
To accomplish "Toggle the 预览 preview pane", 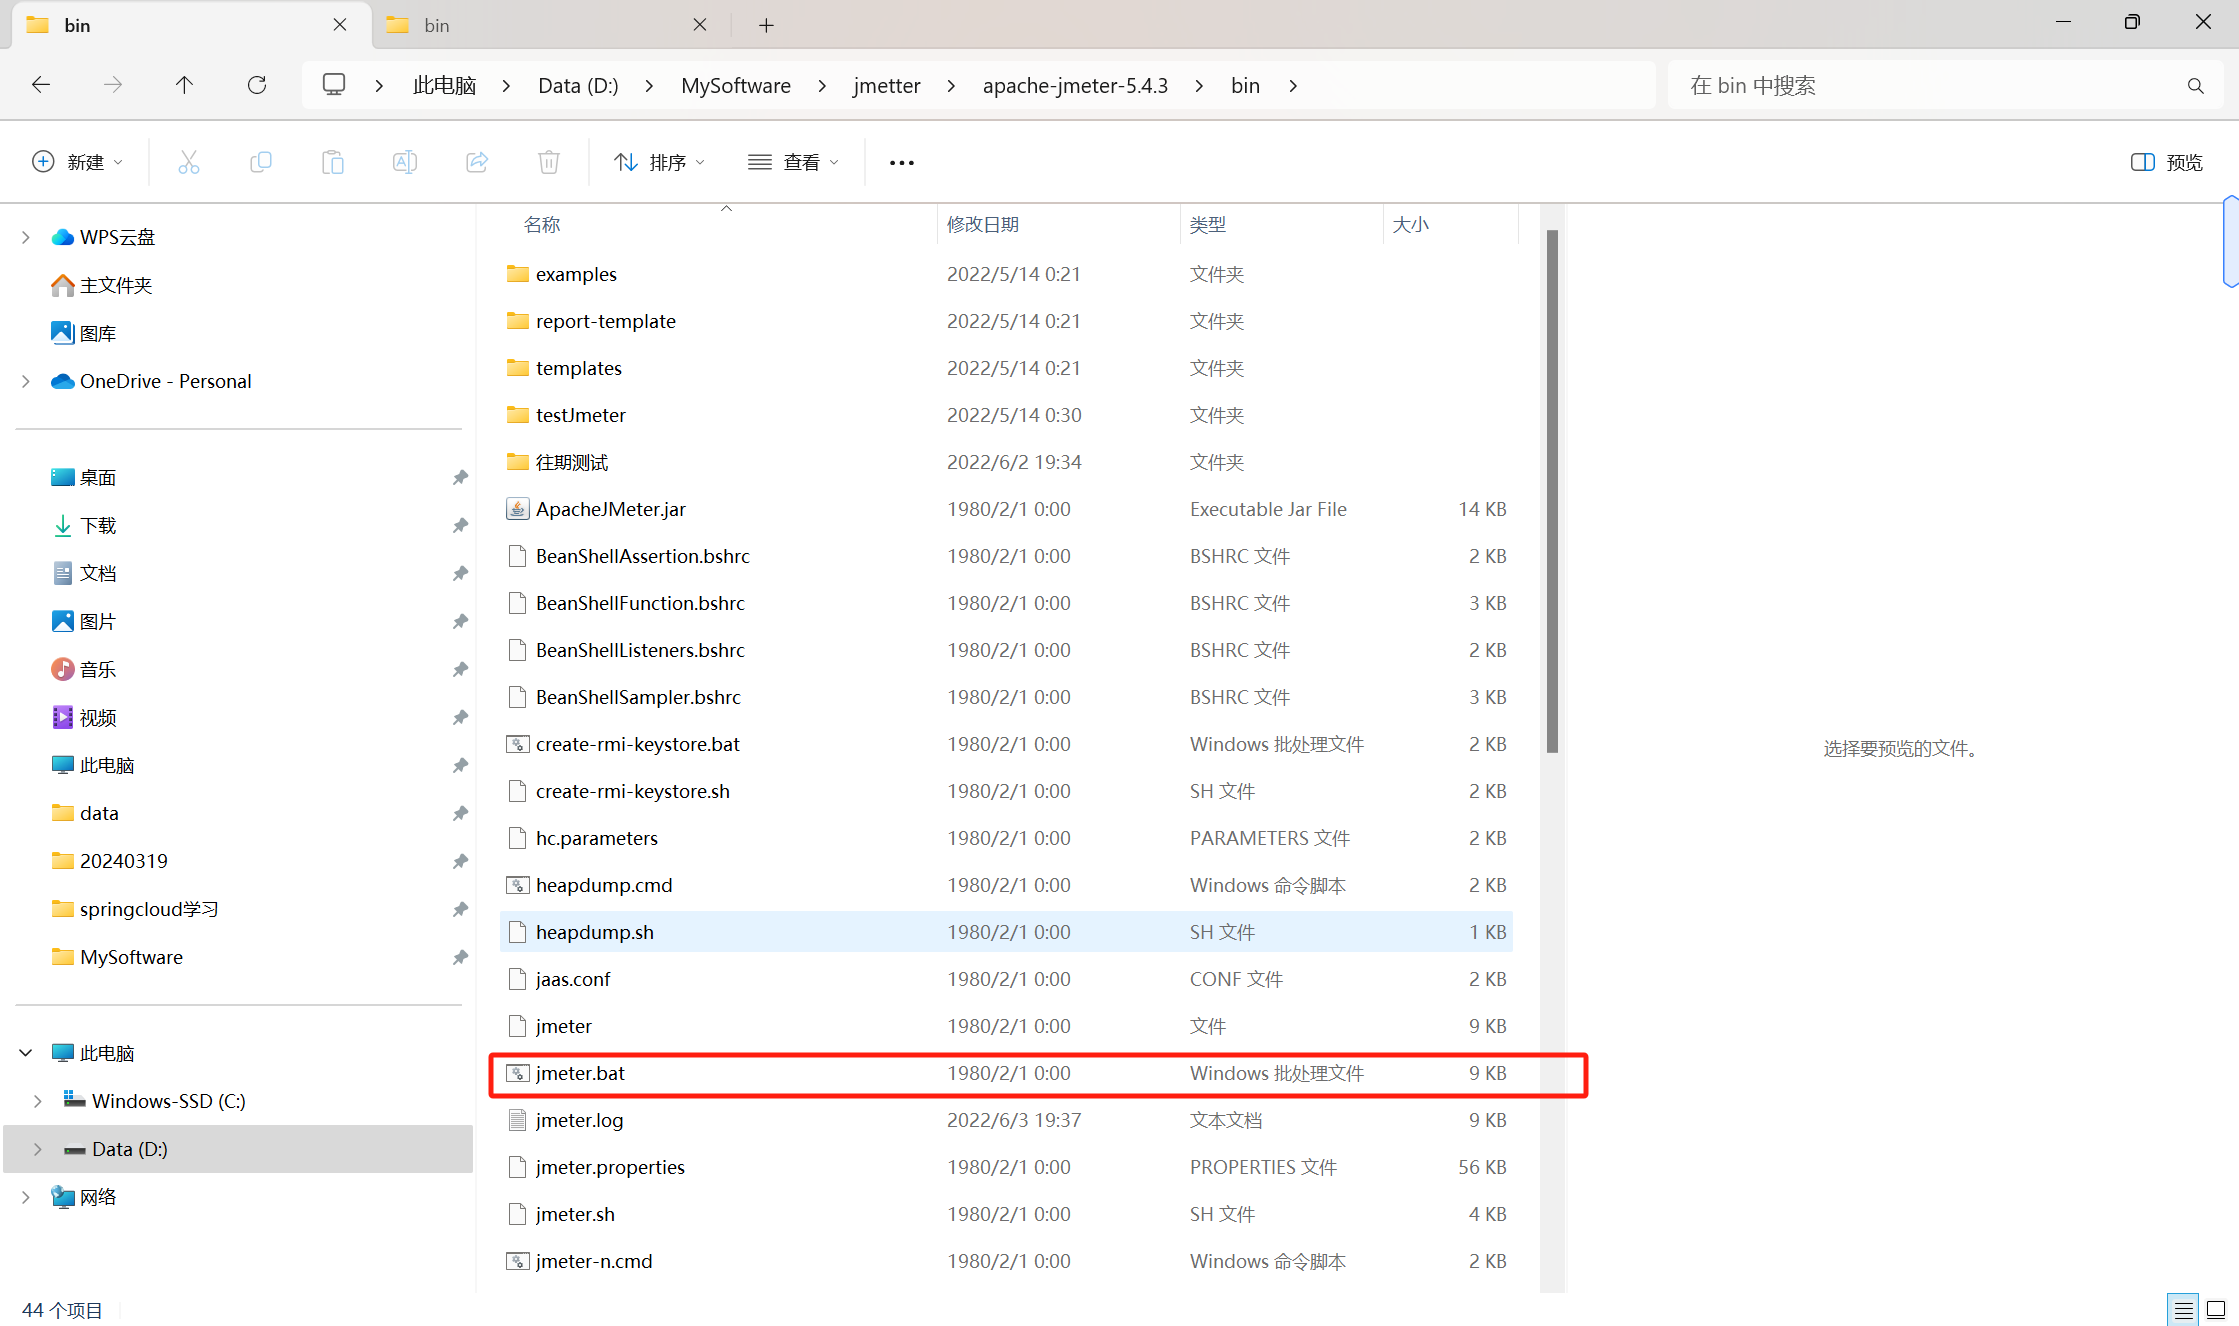I will click(2166, 162).
